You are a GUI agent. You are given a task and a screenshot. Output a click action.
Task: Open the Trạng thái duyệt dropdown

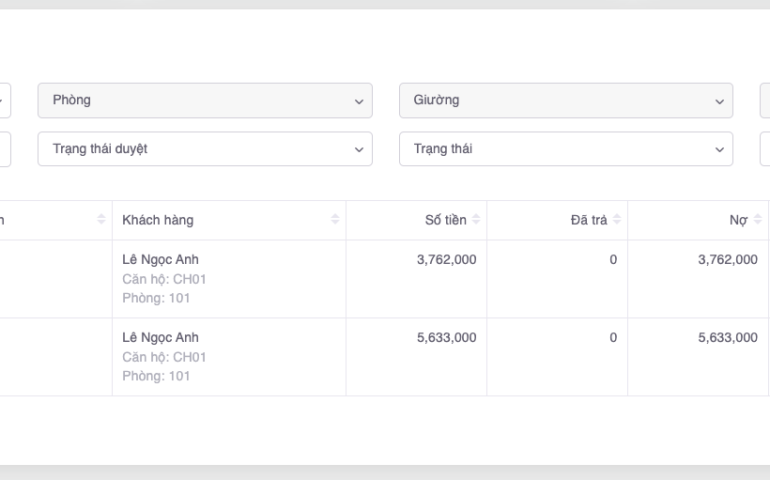tap(204, 149)
